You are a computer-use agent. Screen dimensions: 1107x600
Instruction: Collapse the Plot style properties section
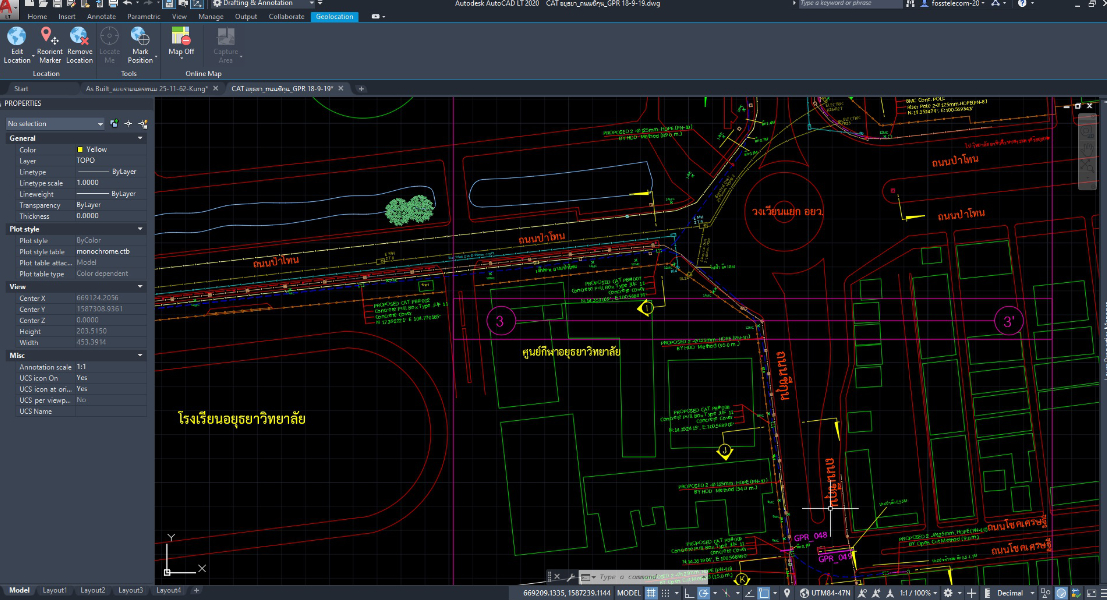[140, 229]
